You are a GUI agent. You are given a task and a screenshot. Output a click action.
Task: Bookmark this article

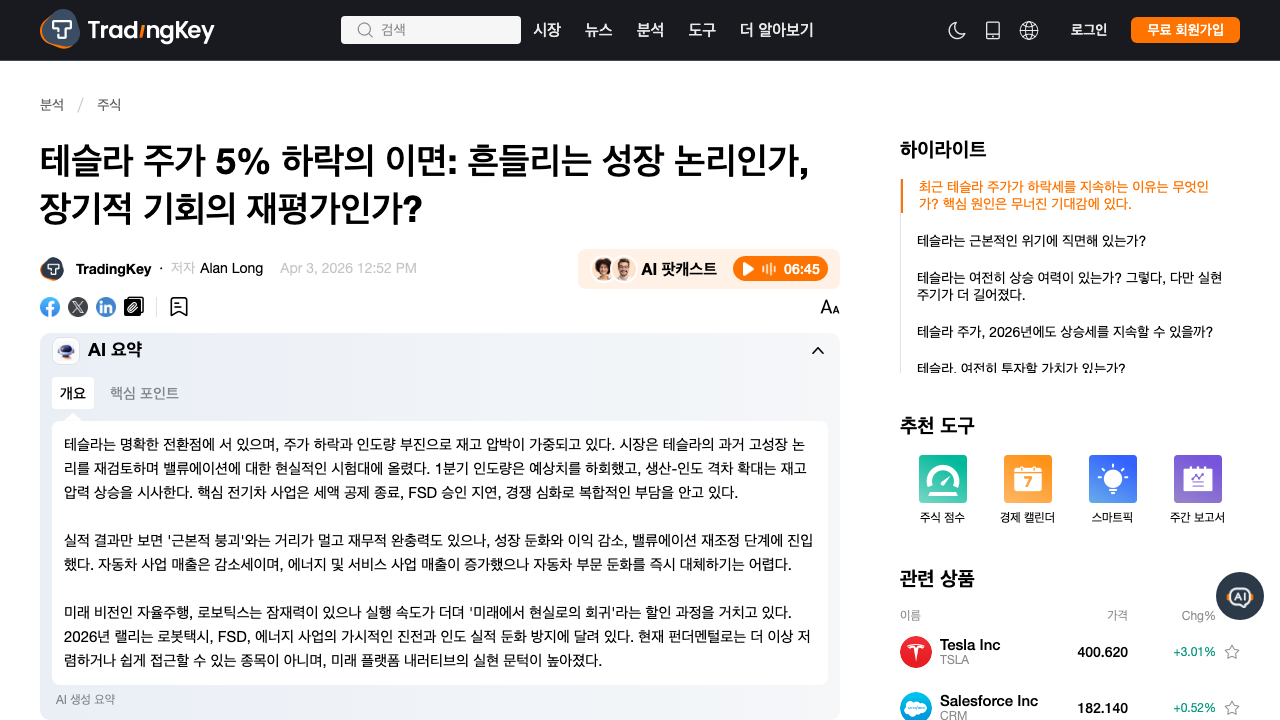pos(179,307)
